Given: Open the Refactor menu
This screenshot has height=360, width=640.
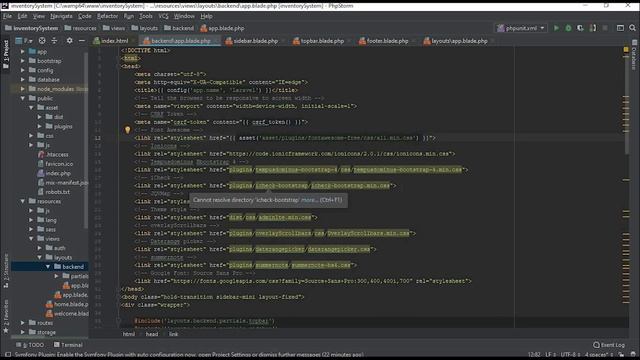Looking at the screenshot, I should [x=107, y=16].
